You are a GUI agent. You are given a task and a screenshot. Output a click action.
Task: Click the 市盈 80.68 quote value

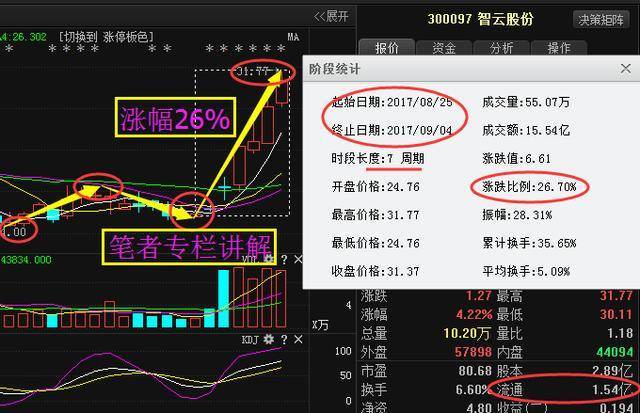[x=475, y=371]
